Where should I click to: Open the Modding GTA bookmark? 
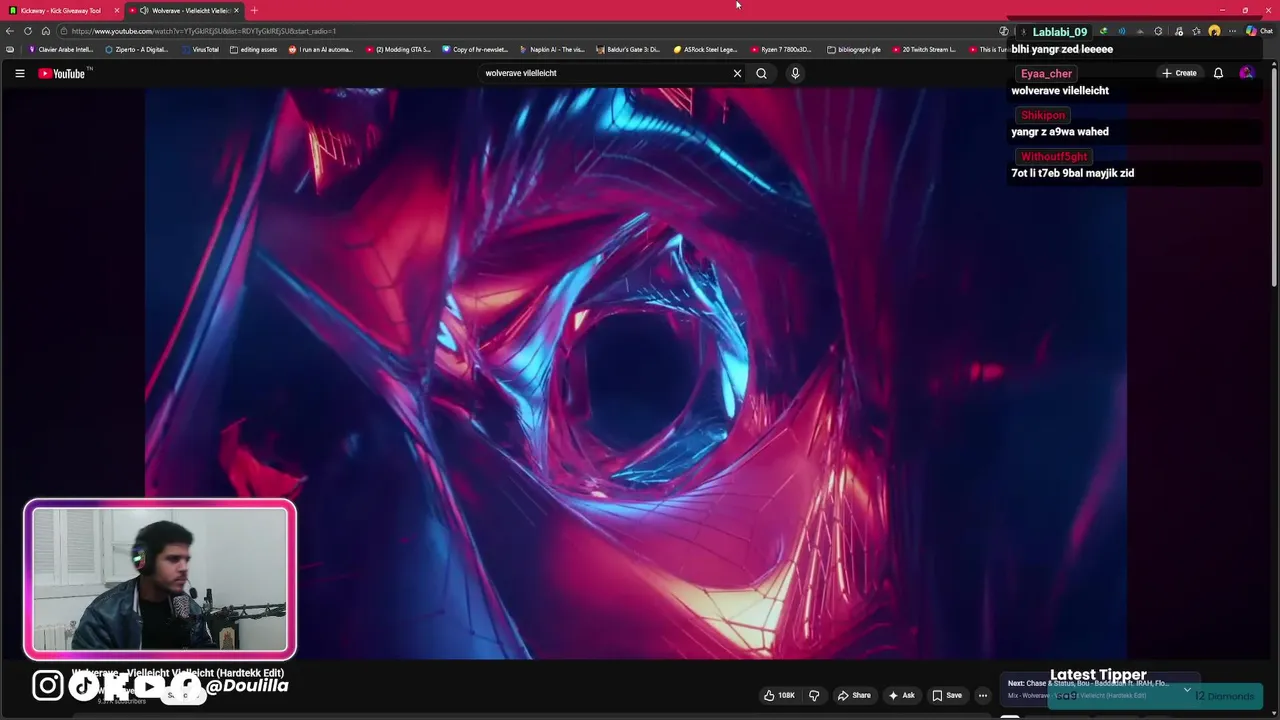(398, 49)
